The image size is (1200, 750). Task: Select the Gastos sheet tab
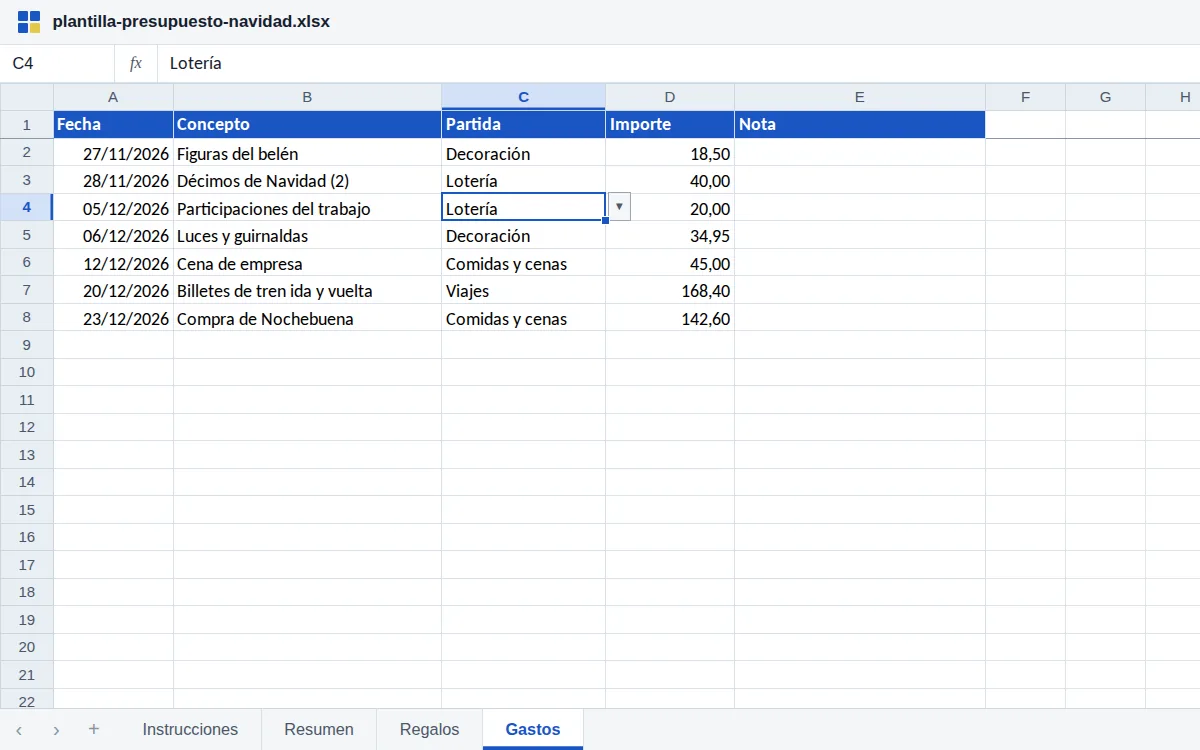tap(533, 729)
